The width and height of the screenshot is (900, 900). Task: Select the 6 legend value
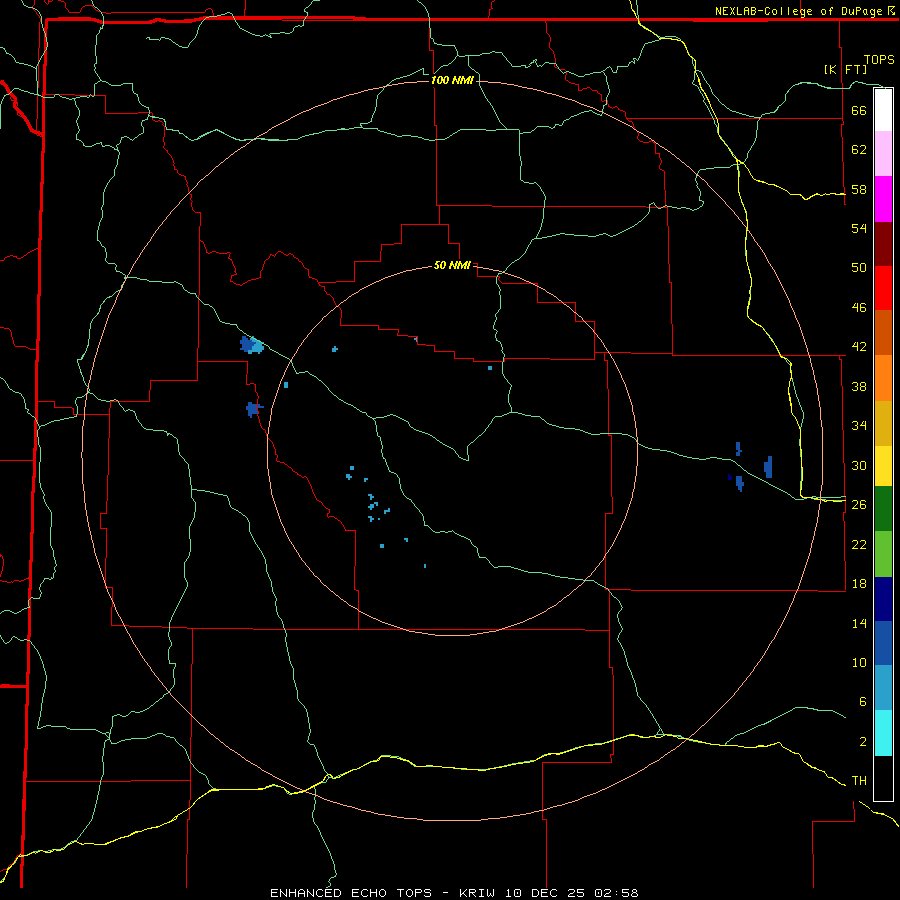[862, 701]
